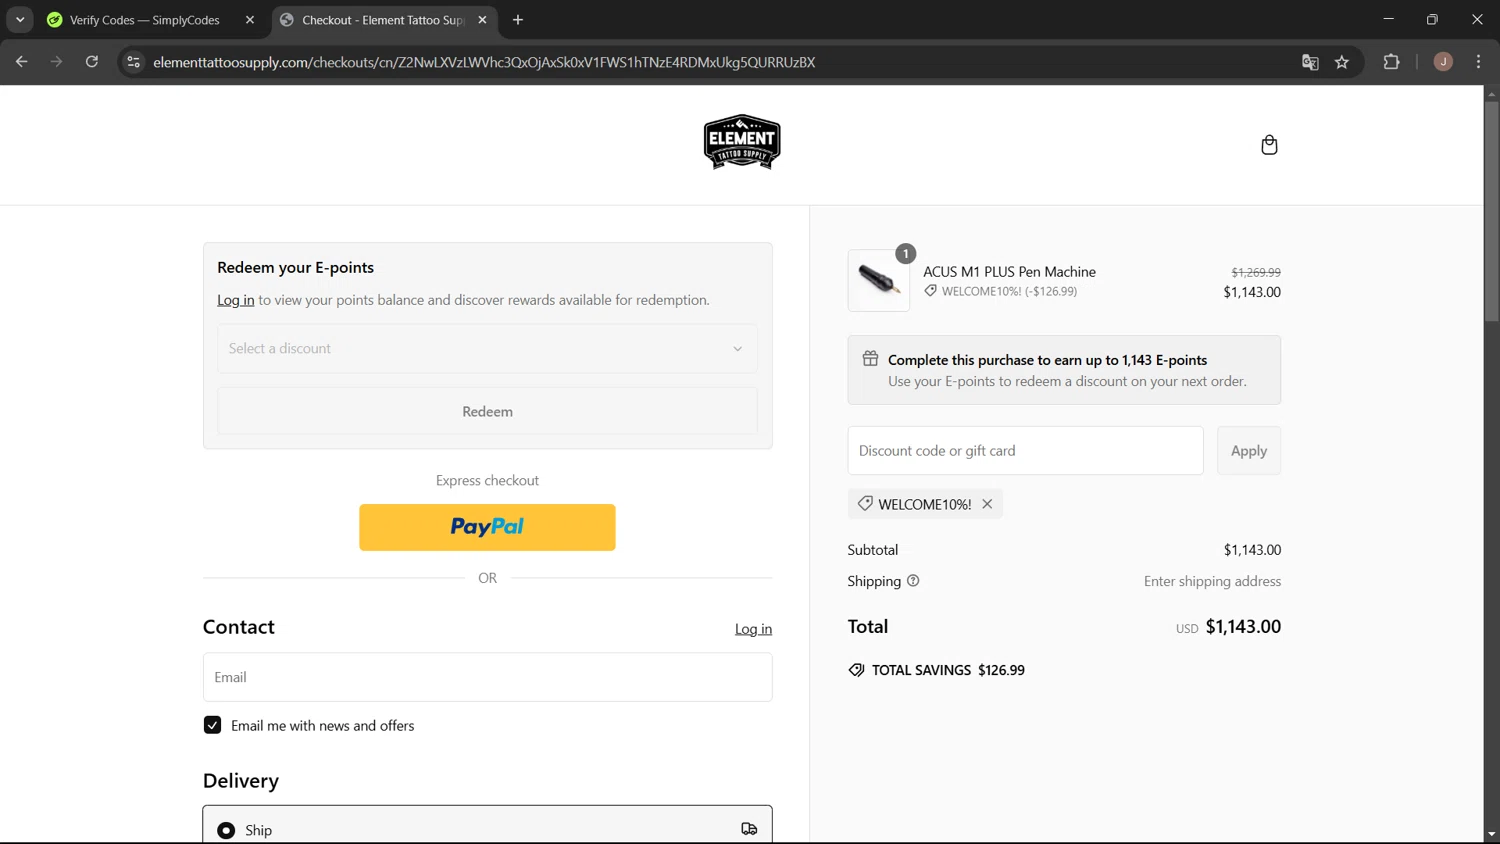The image size is (1500, 844).
Task: Click Log in link in E-points section
Action: point(236,300)
